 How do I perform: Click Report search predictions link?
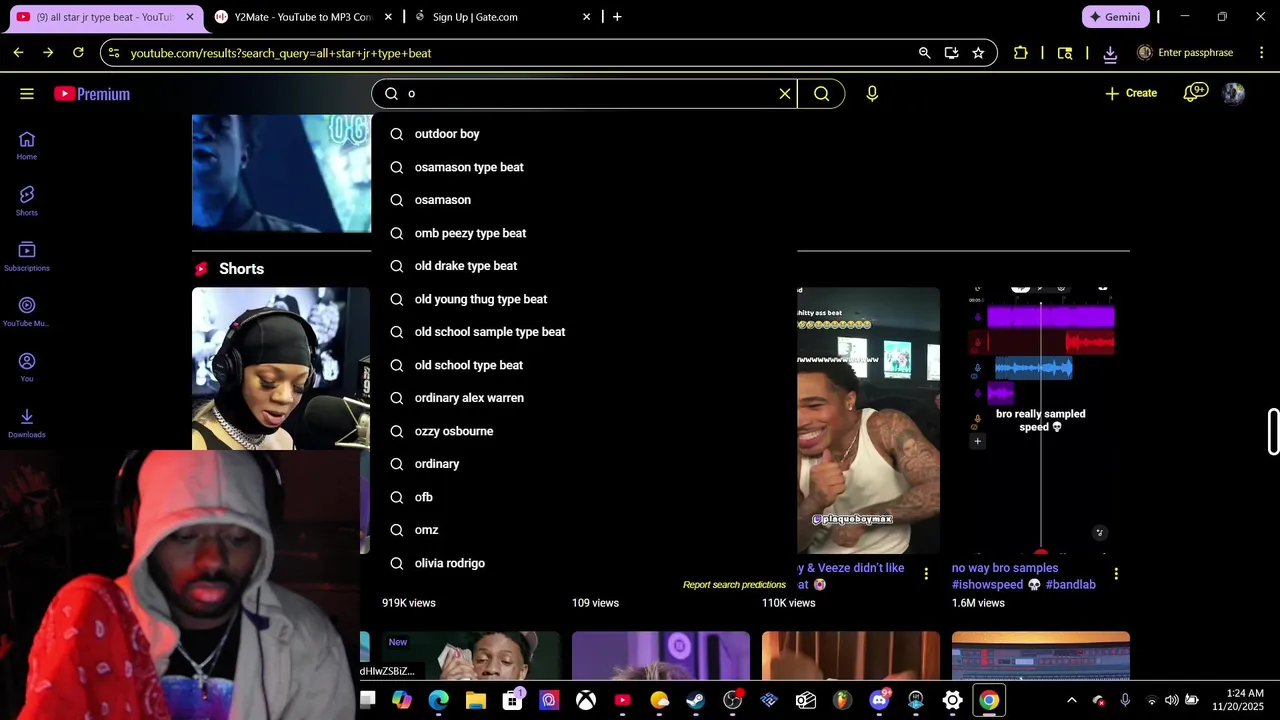[734, 585]
